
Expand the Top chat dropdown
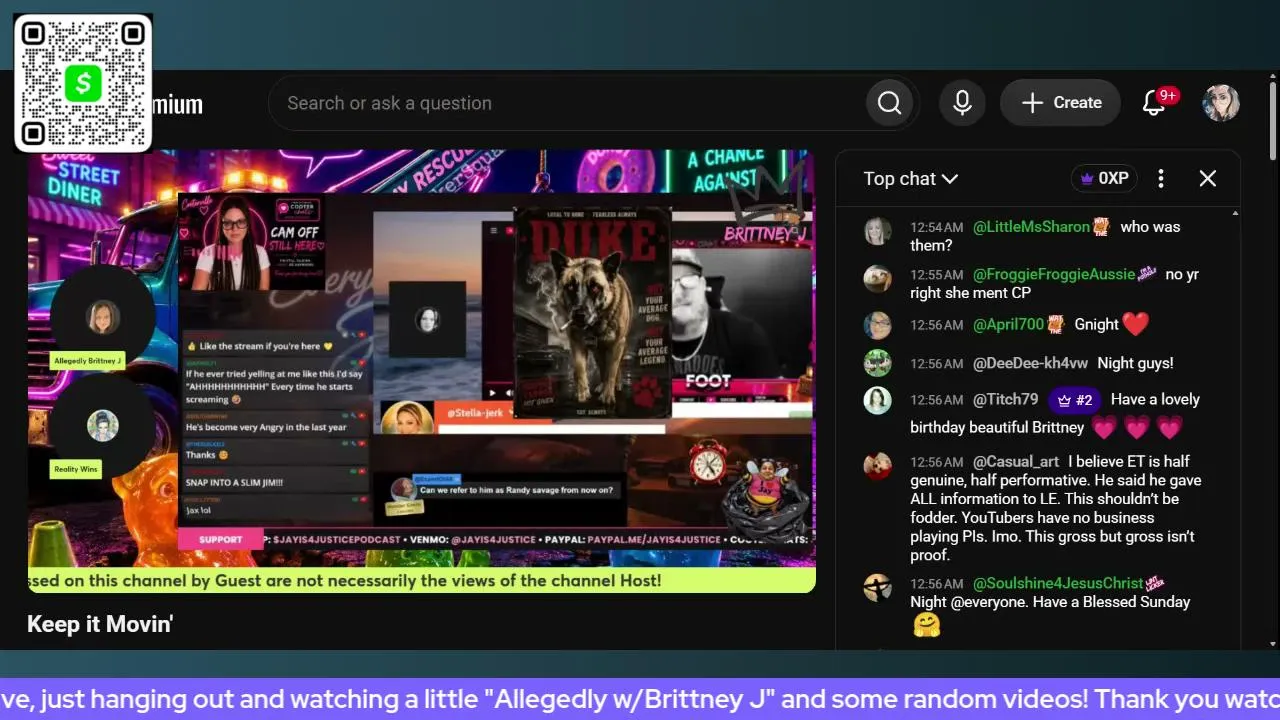point(911,178)
